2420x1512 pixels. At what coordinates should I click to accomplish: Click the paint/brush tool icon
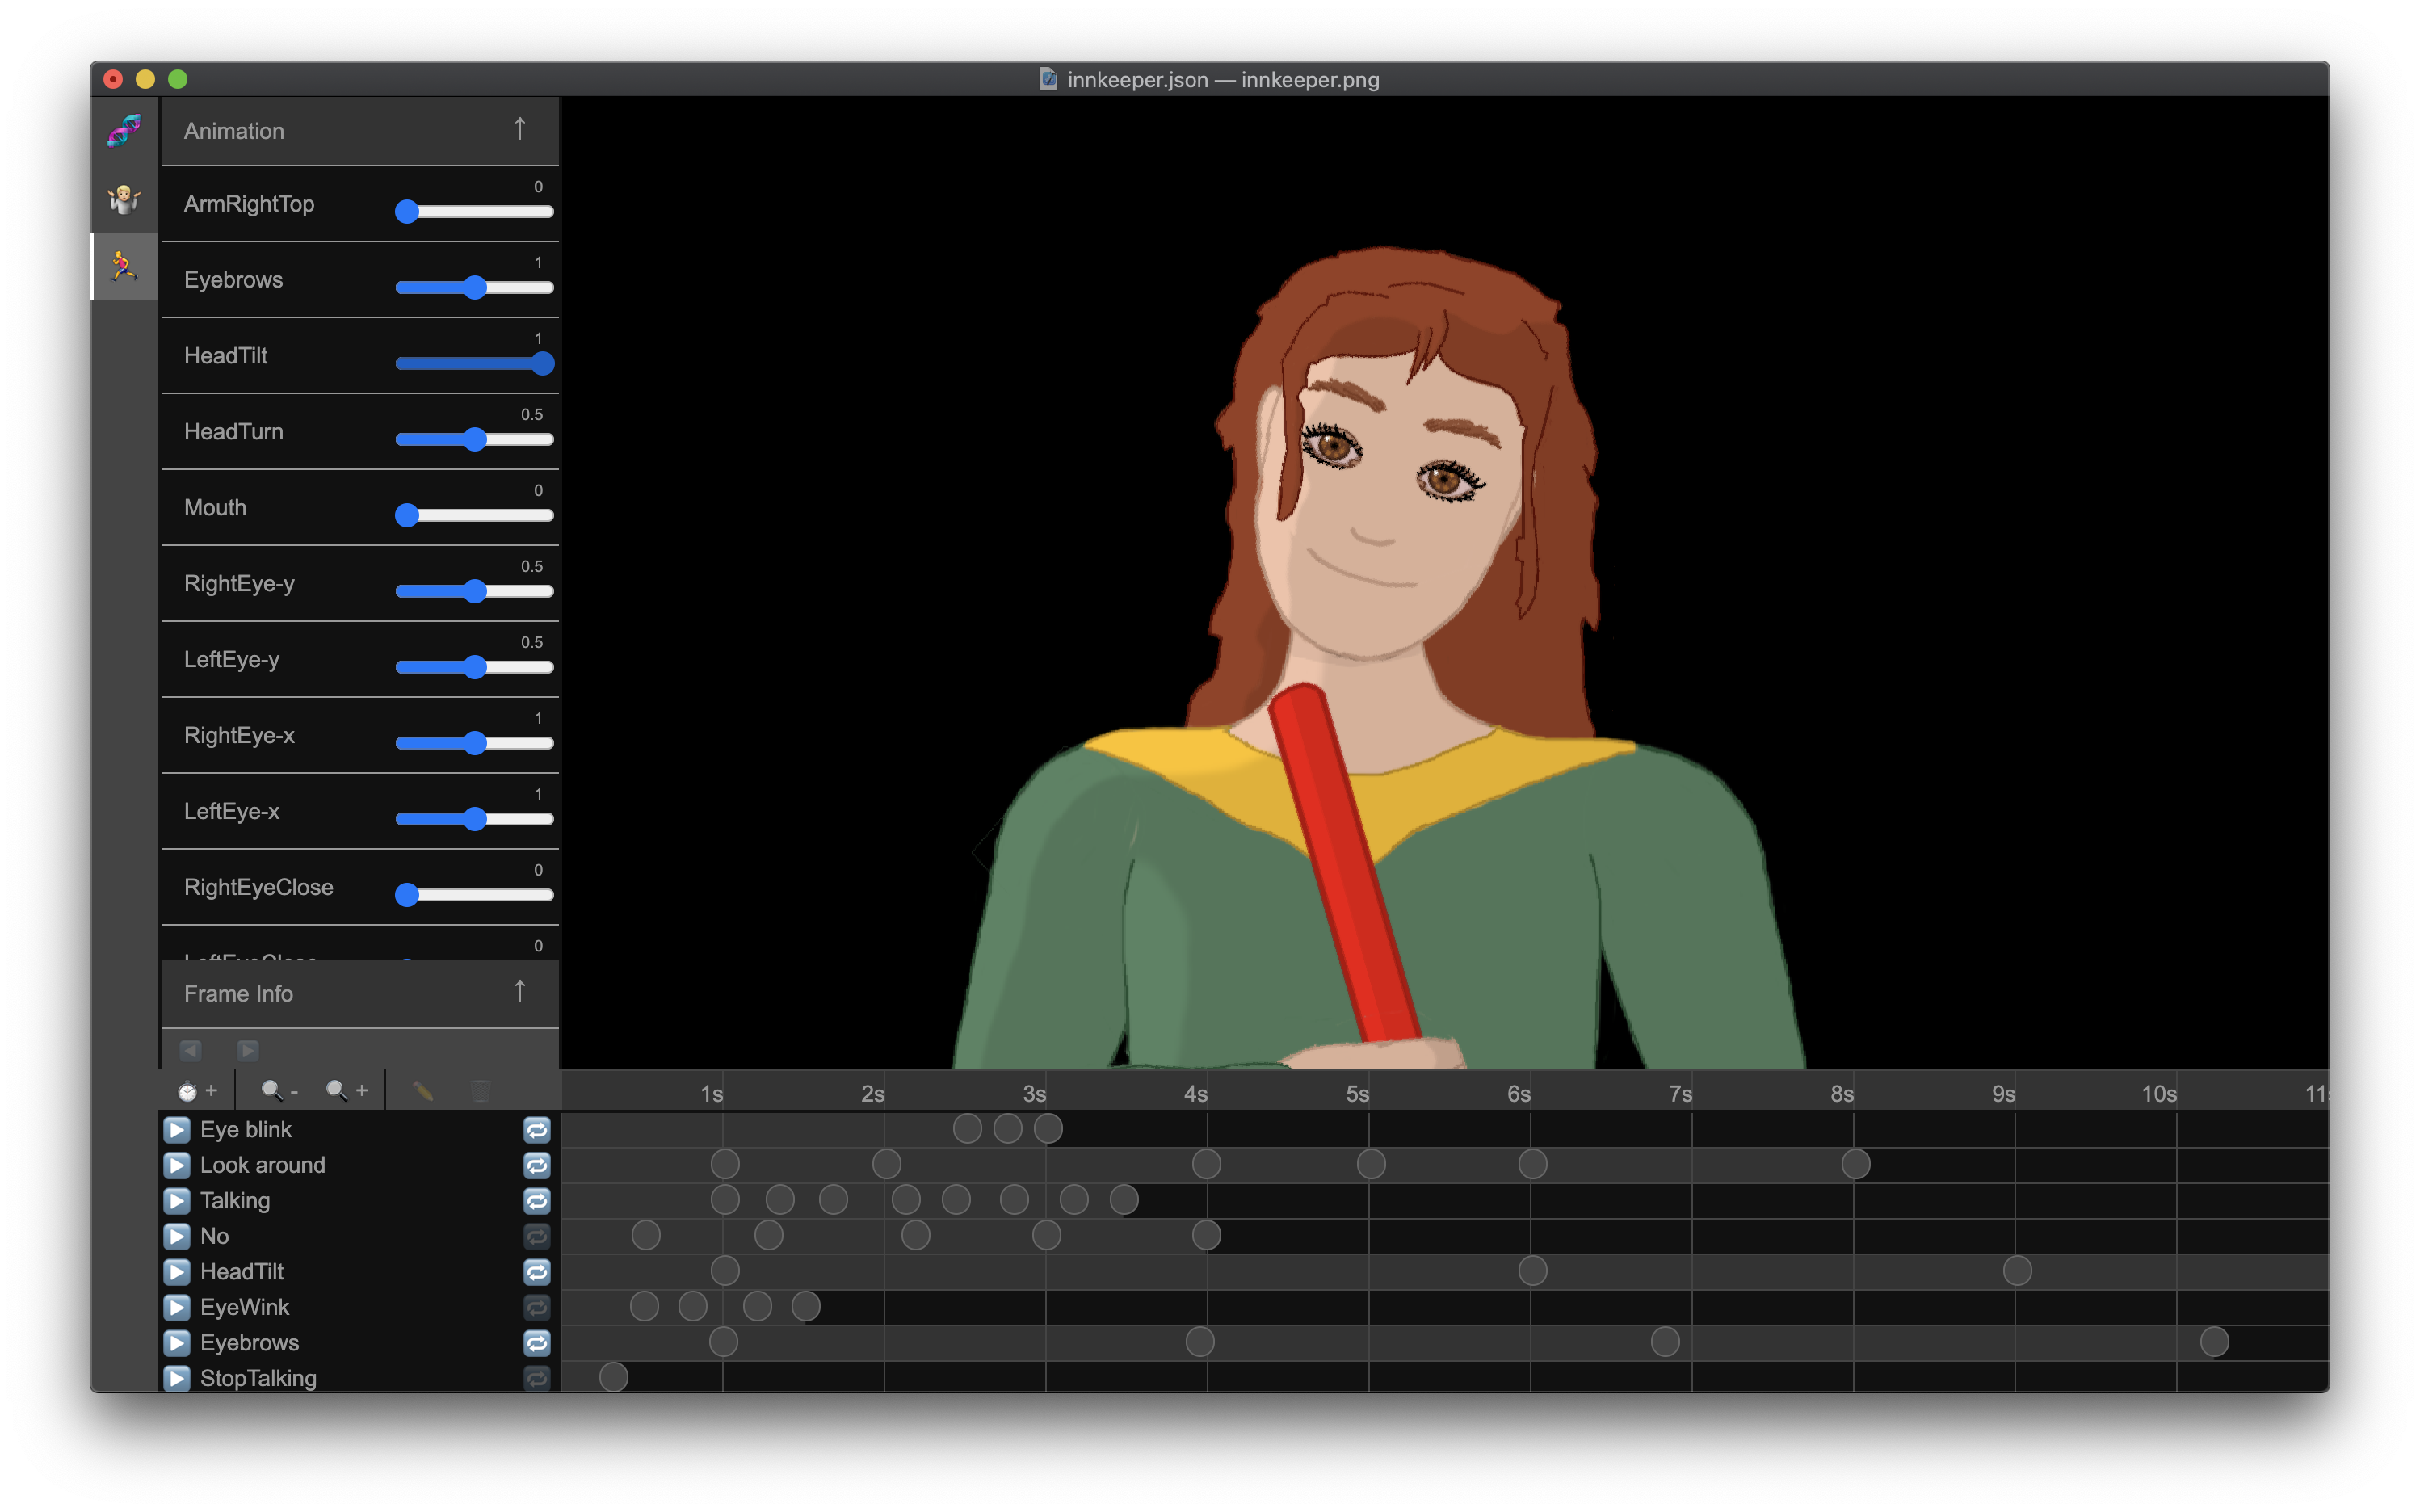423,1090
